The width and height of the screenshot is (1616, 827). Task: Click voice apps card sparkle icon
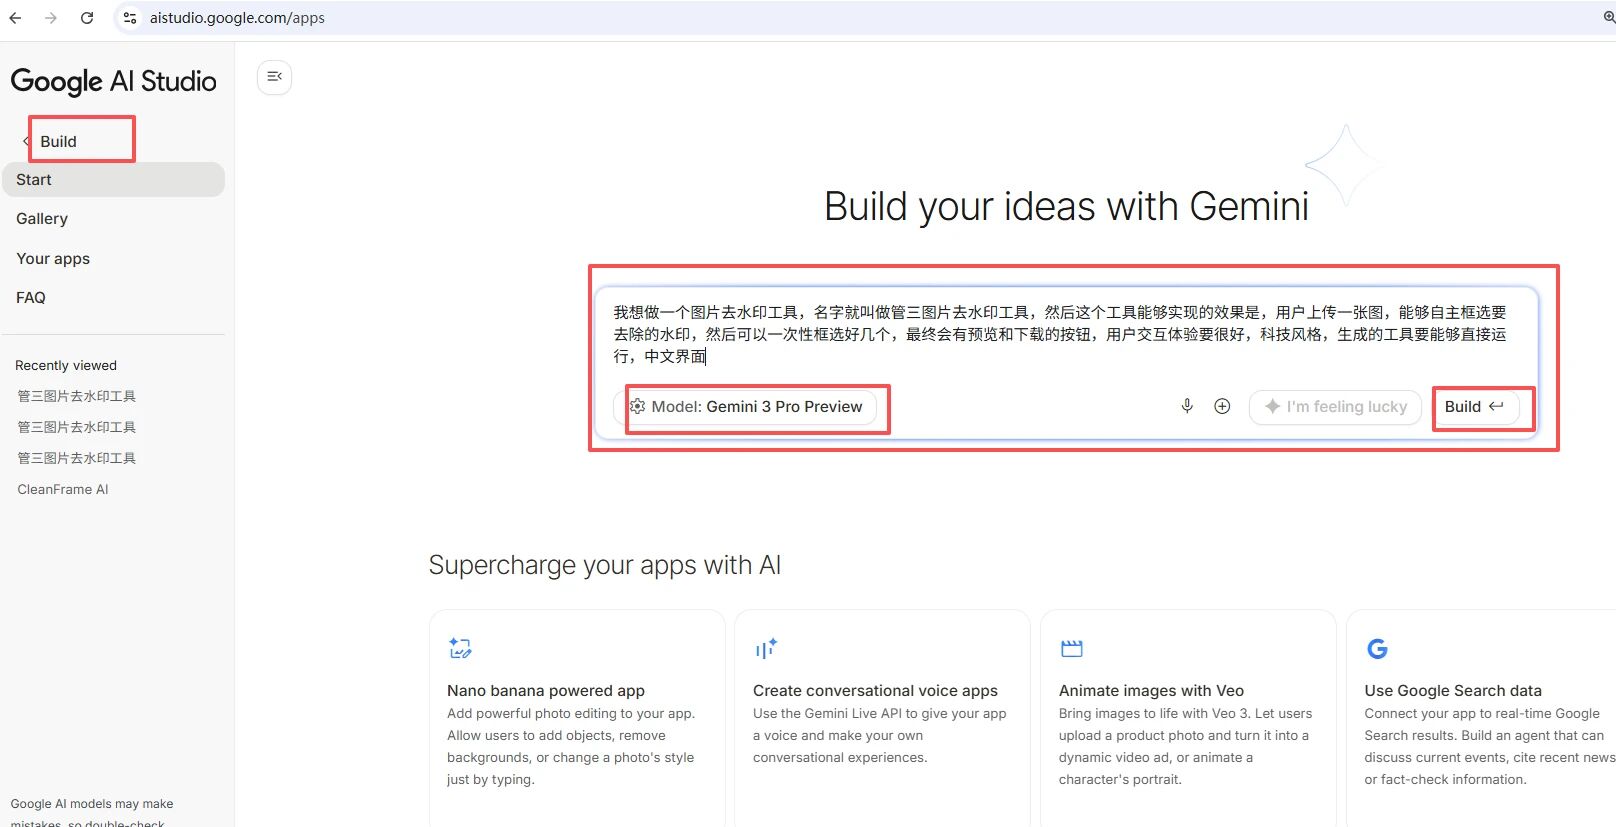coord(766,649)
